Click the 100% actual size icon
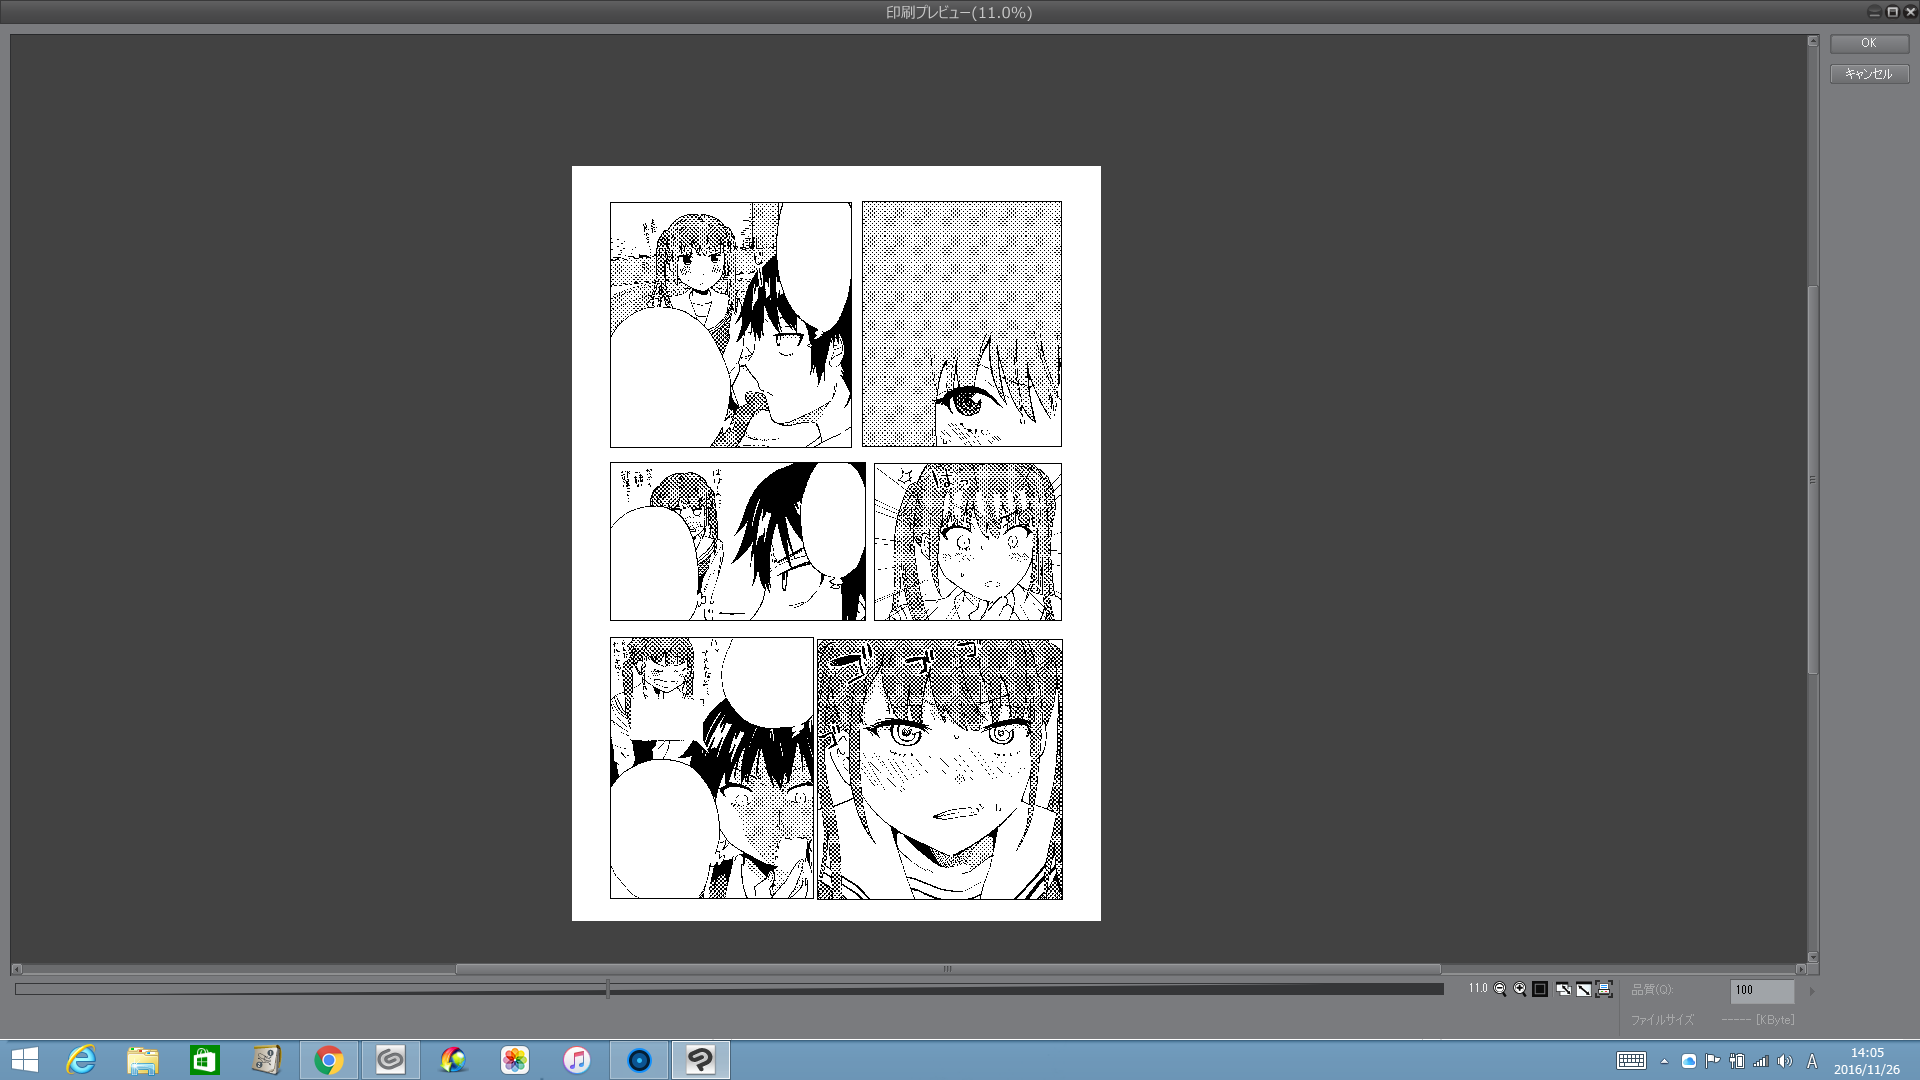The width and height of the screenshot is (1920, 1080). (x=1540, y=989)
